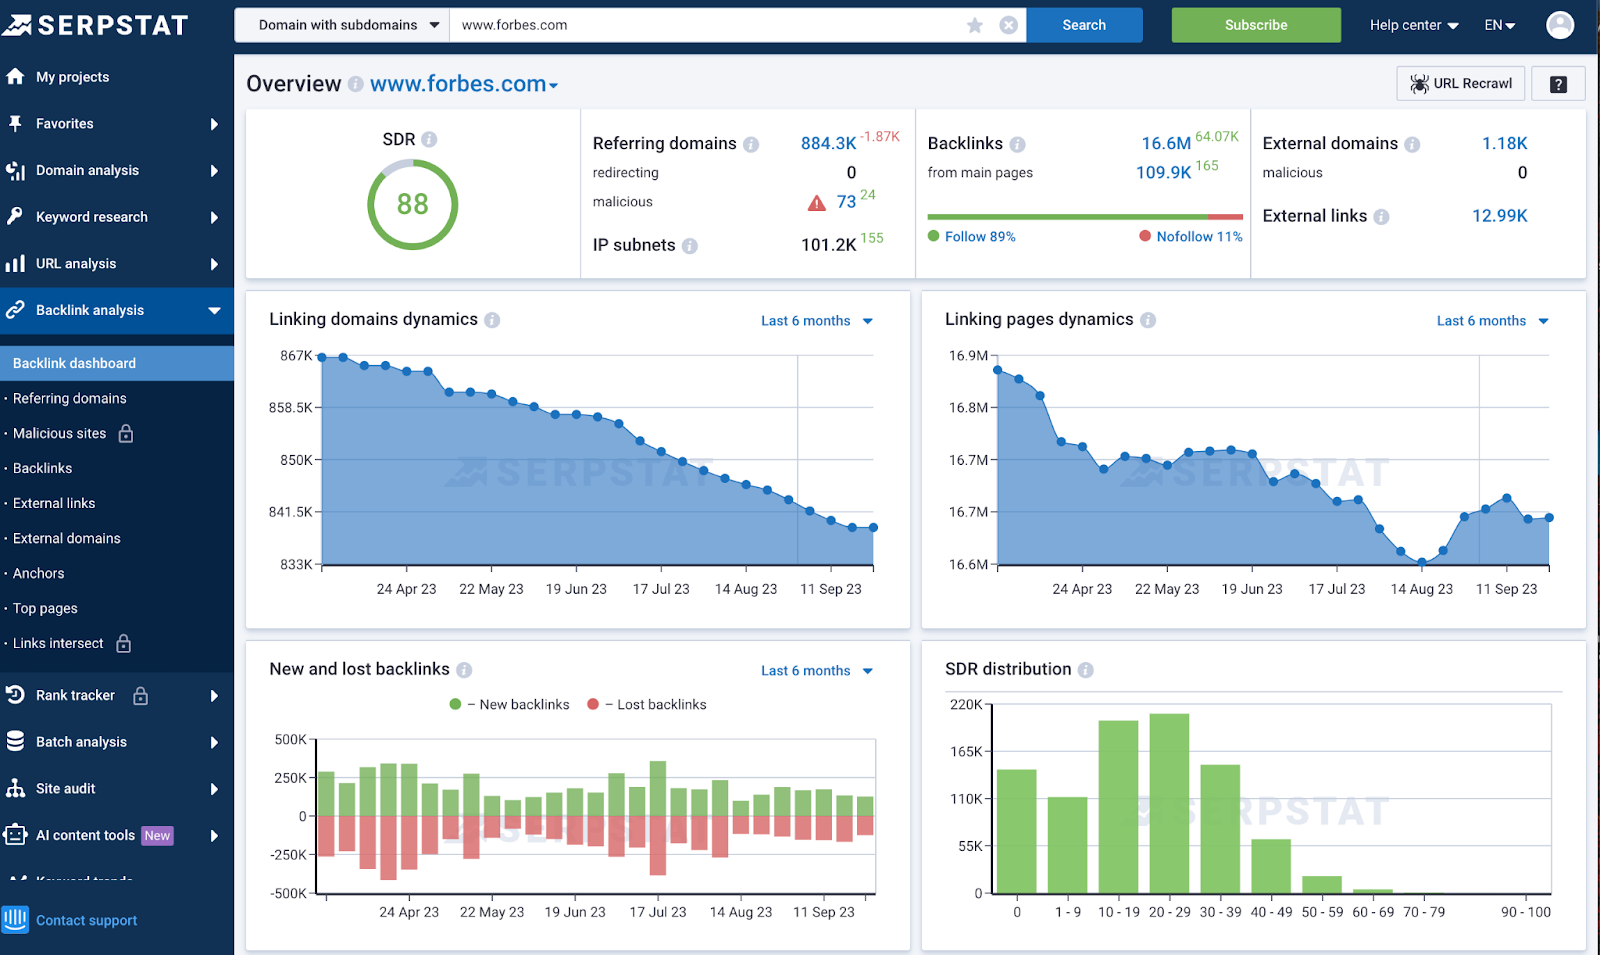
Task: Select the Favorites pin icon
Action: 15,123
